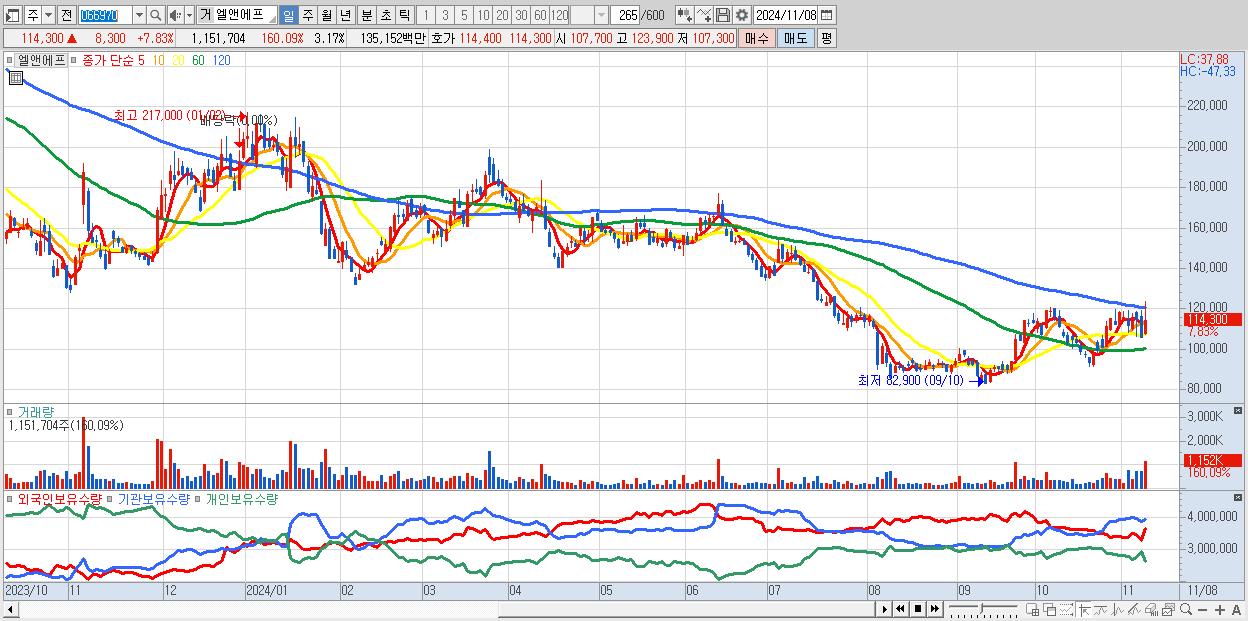Click the data grid table icon on chart
The image size is (1248, 621).
(x=15, y=78)
